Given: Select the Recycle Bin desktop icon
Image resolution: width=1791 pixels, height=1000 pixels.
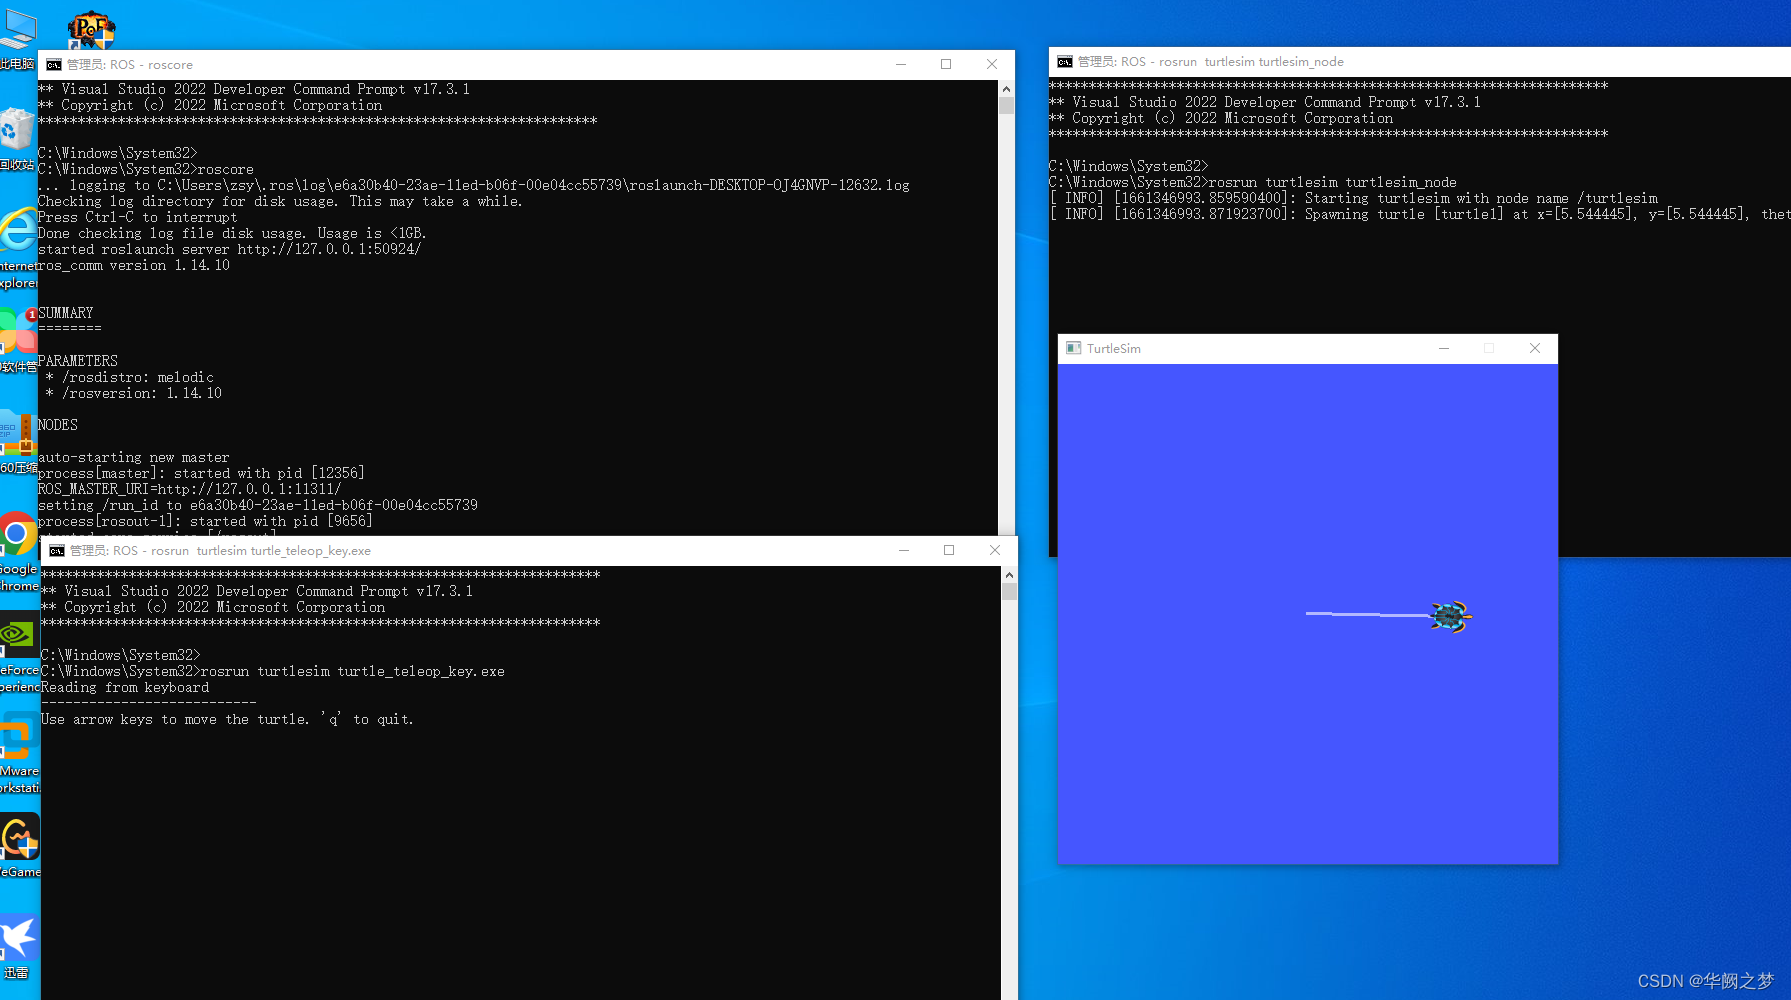Looking at the screenshot, I should (x=17, y=140).
